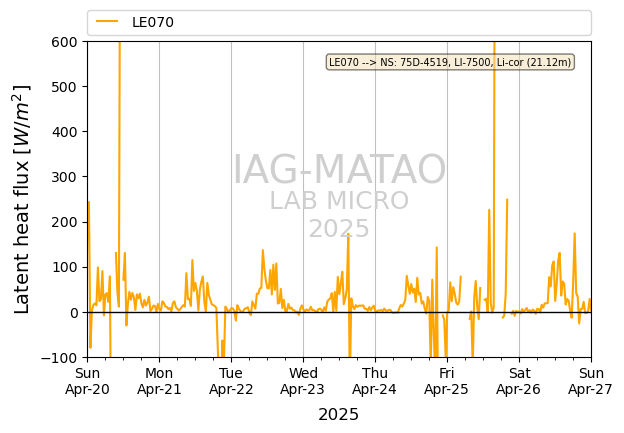Click the Sun Apr-20 date label
Image resolution: width=624 pixels, height=433 pixels.
coord(88,381)
